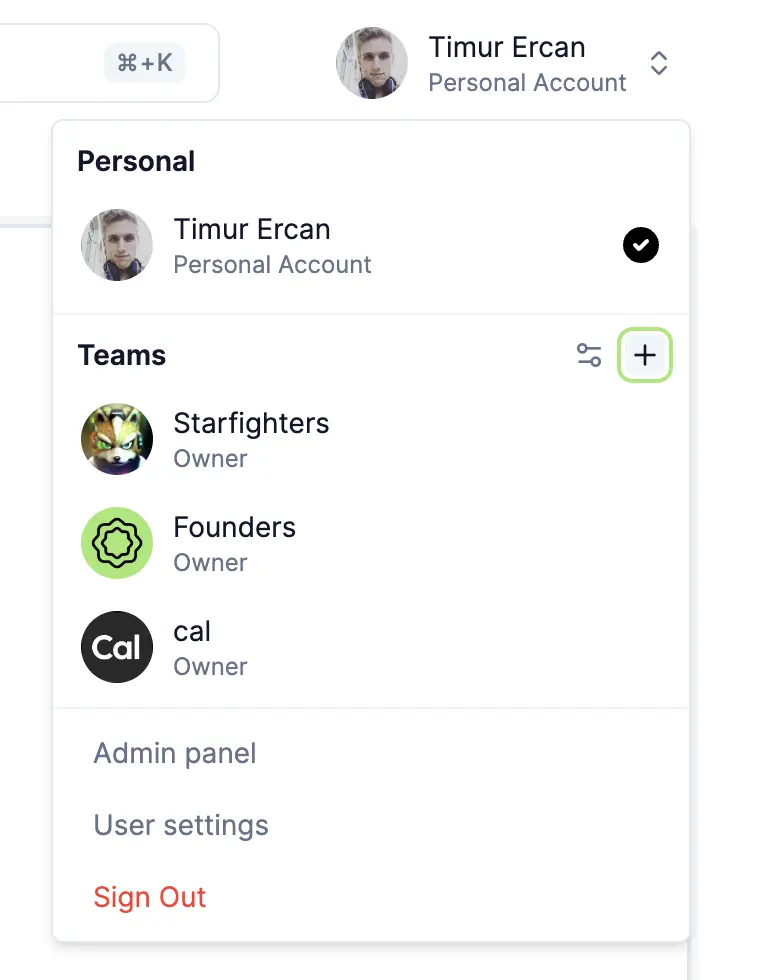Open the Admin panel
The height and width of the screenshot is (980, 766).
[x=175, y=753]
